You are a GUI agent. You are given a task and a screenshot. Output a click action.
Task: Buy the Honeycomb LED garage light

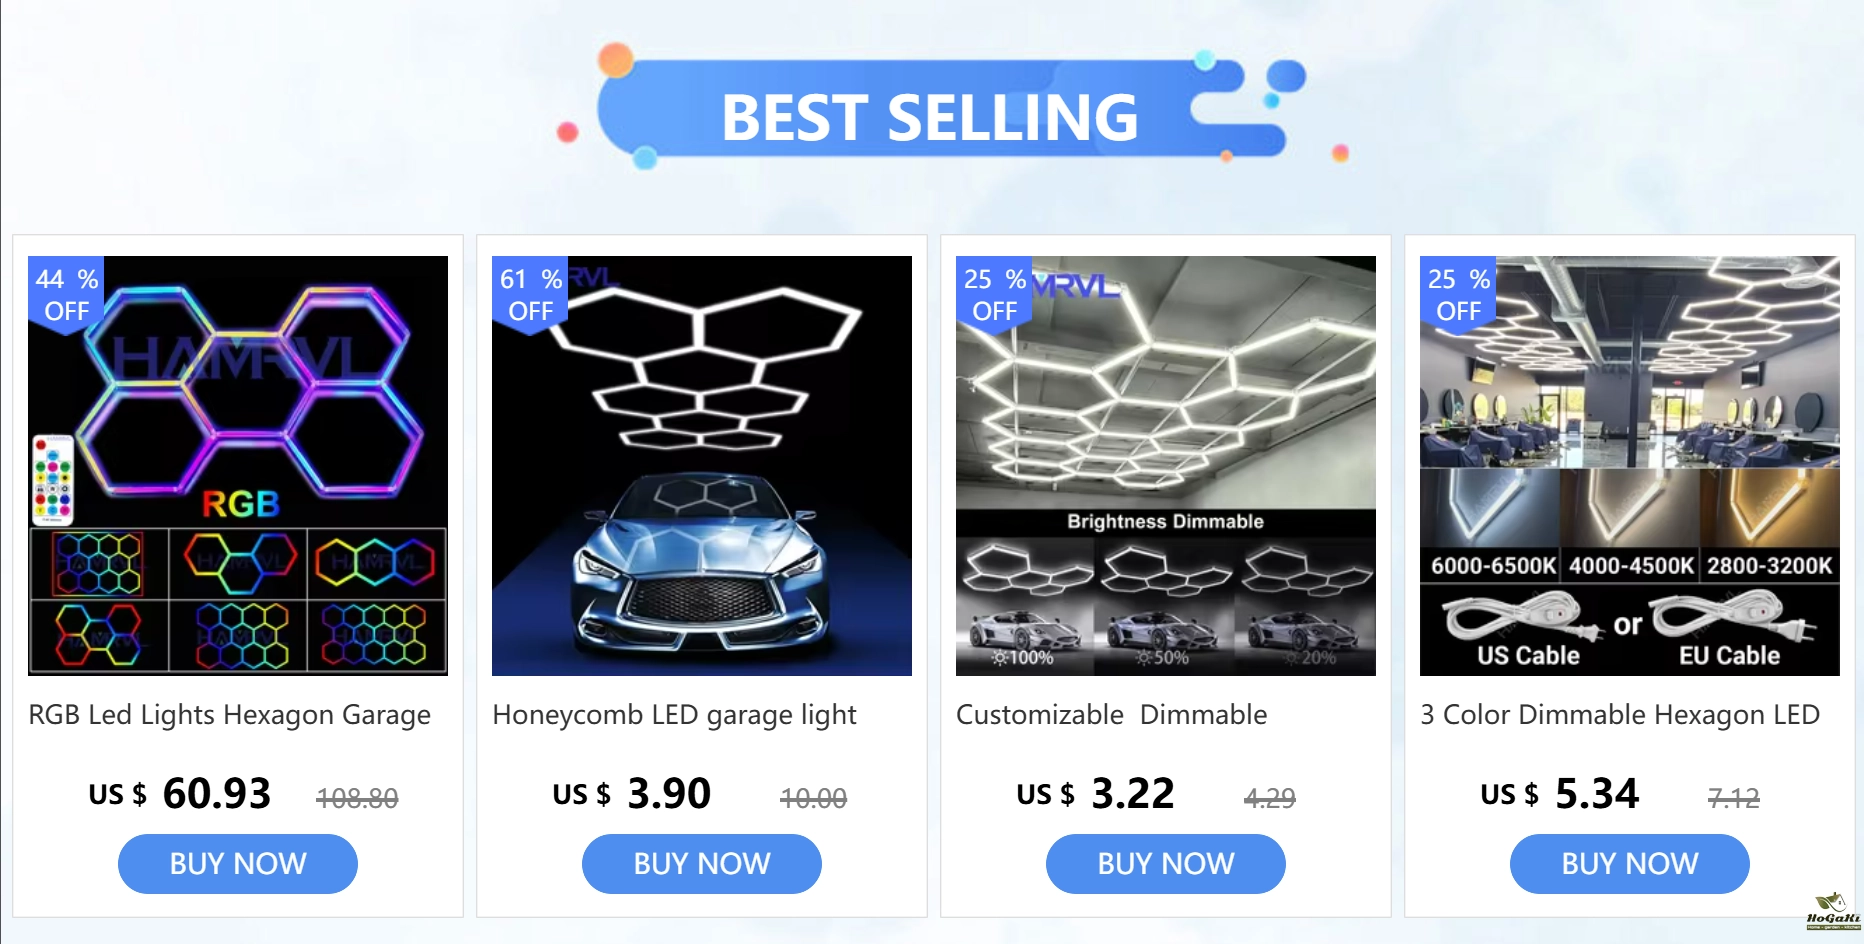702,864
